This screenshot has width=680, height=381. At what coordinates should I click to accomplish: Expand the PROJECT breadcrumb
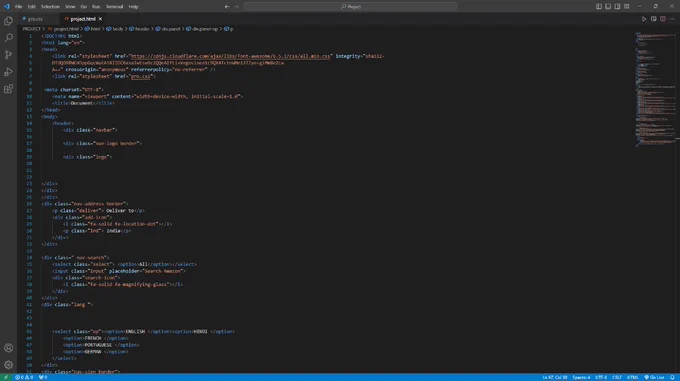click(32, 29)
